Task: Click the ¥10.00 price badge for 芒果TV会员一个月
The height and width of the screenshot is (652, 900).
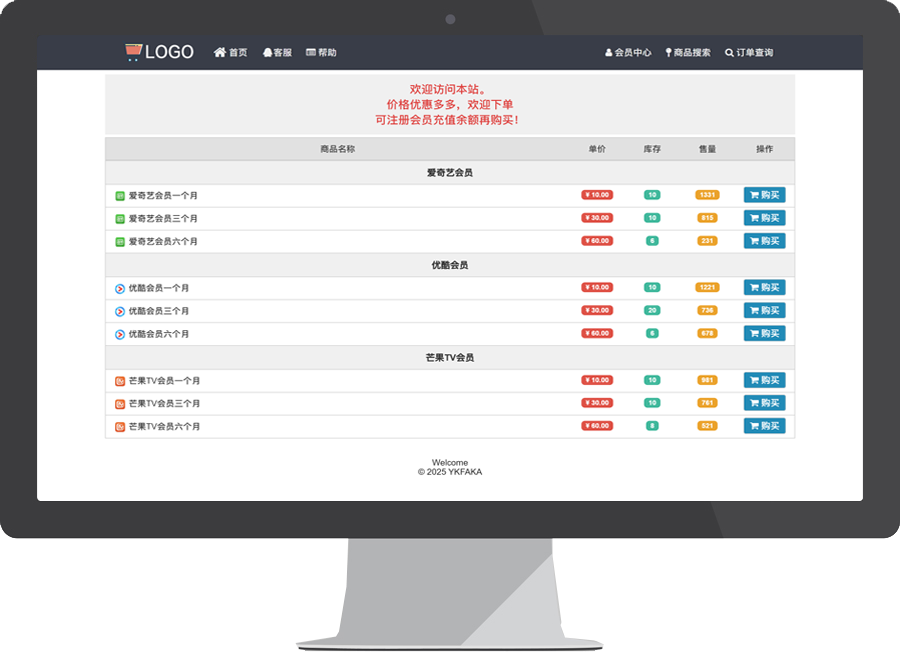Action: tap(597, 380)
